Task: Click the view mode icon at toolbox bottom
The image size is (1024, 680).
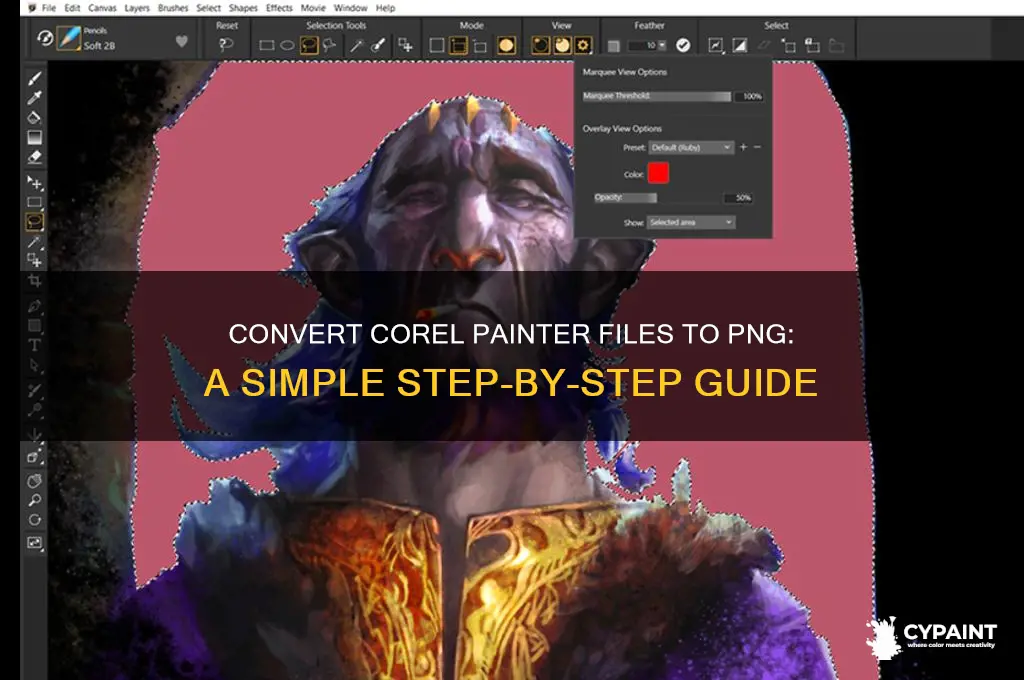Action: [x=35, y=543]
